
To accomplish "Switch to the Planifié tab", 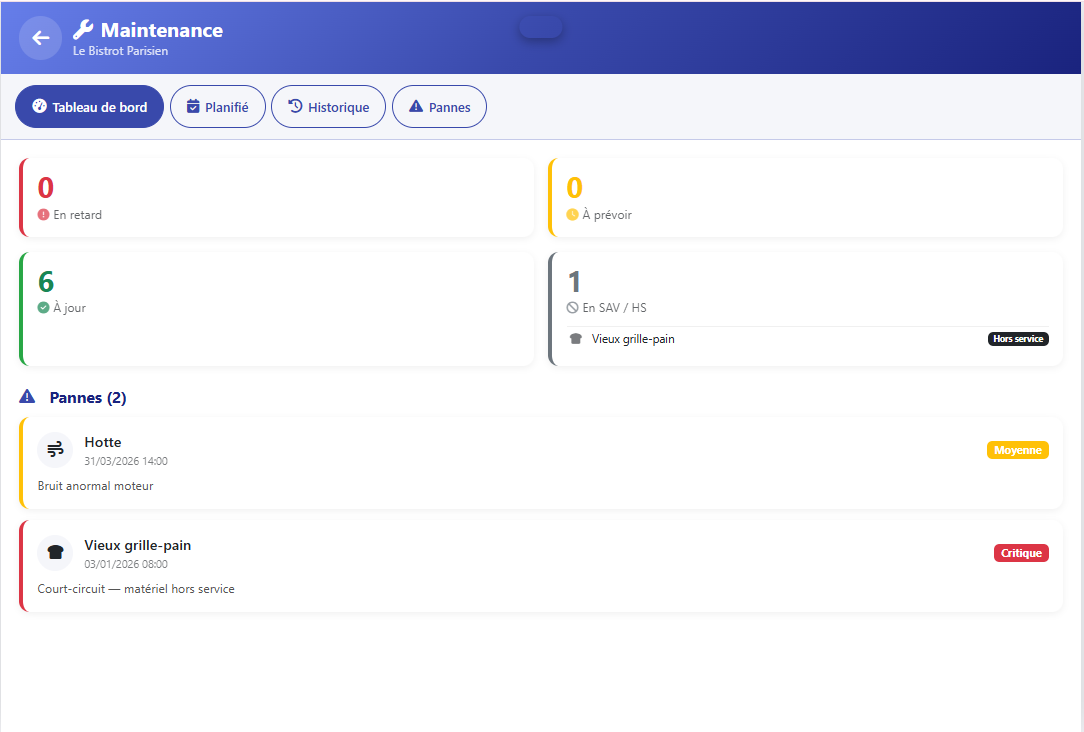I will [218, 107].
